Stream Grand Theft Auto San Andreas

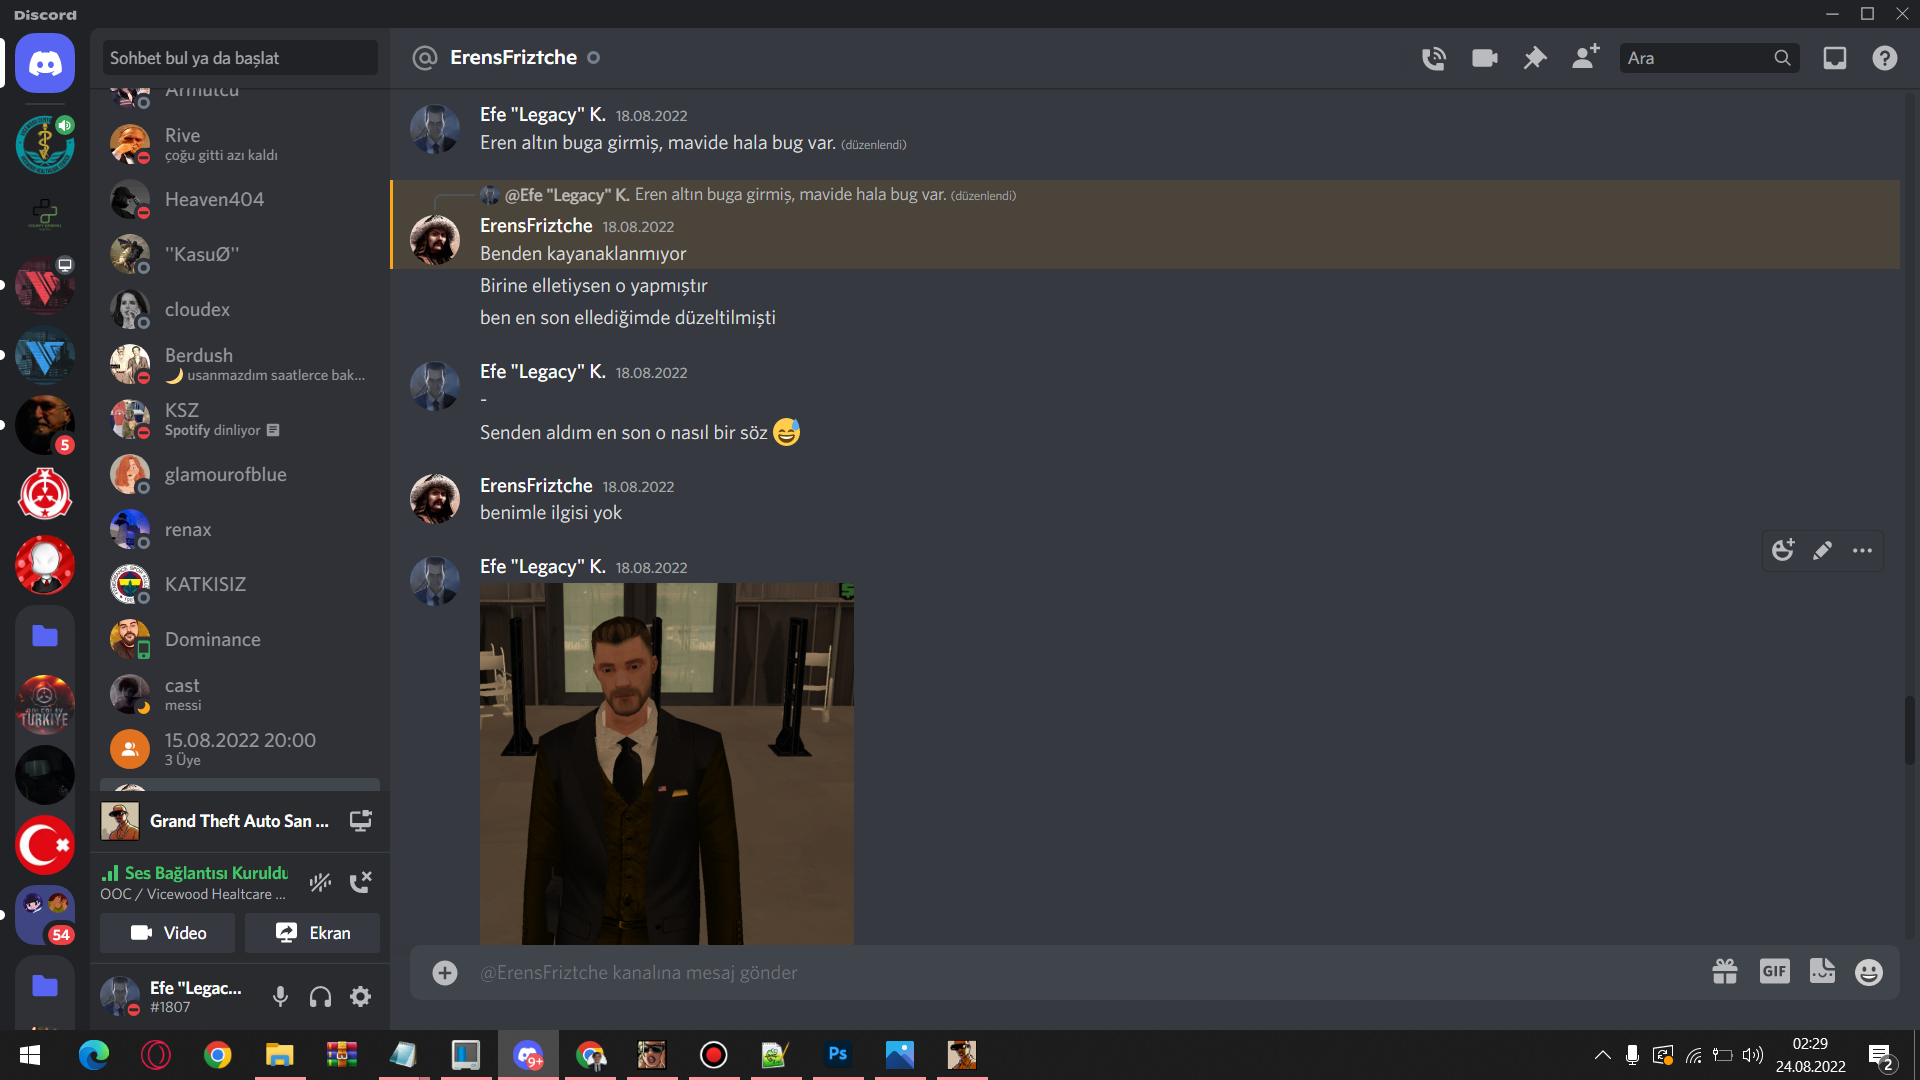(360, 821)
